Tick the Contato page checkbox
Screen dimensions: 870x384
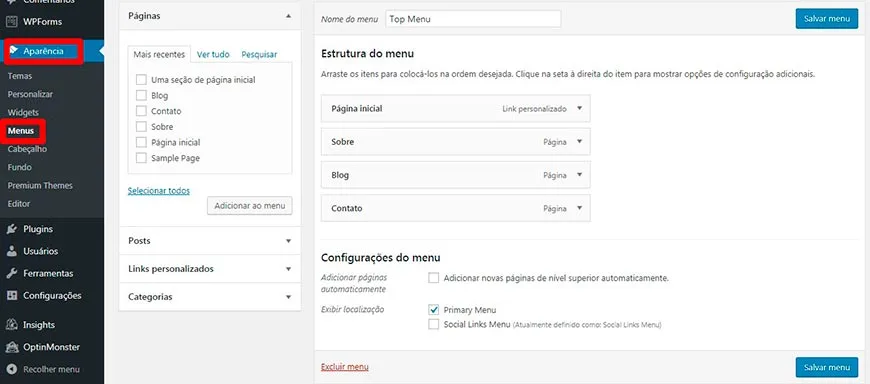[x=141, y=111]
